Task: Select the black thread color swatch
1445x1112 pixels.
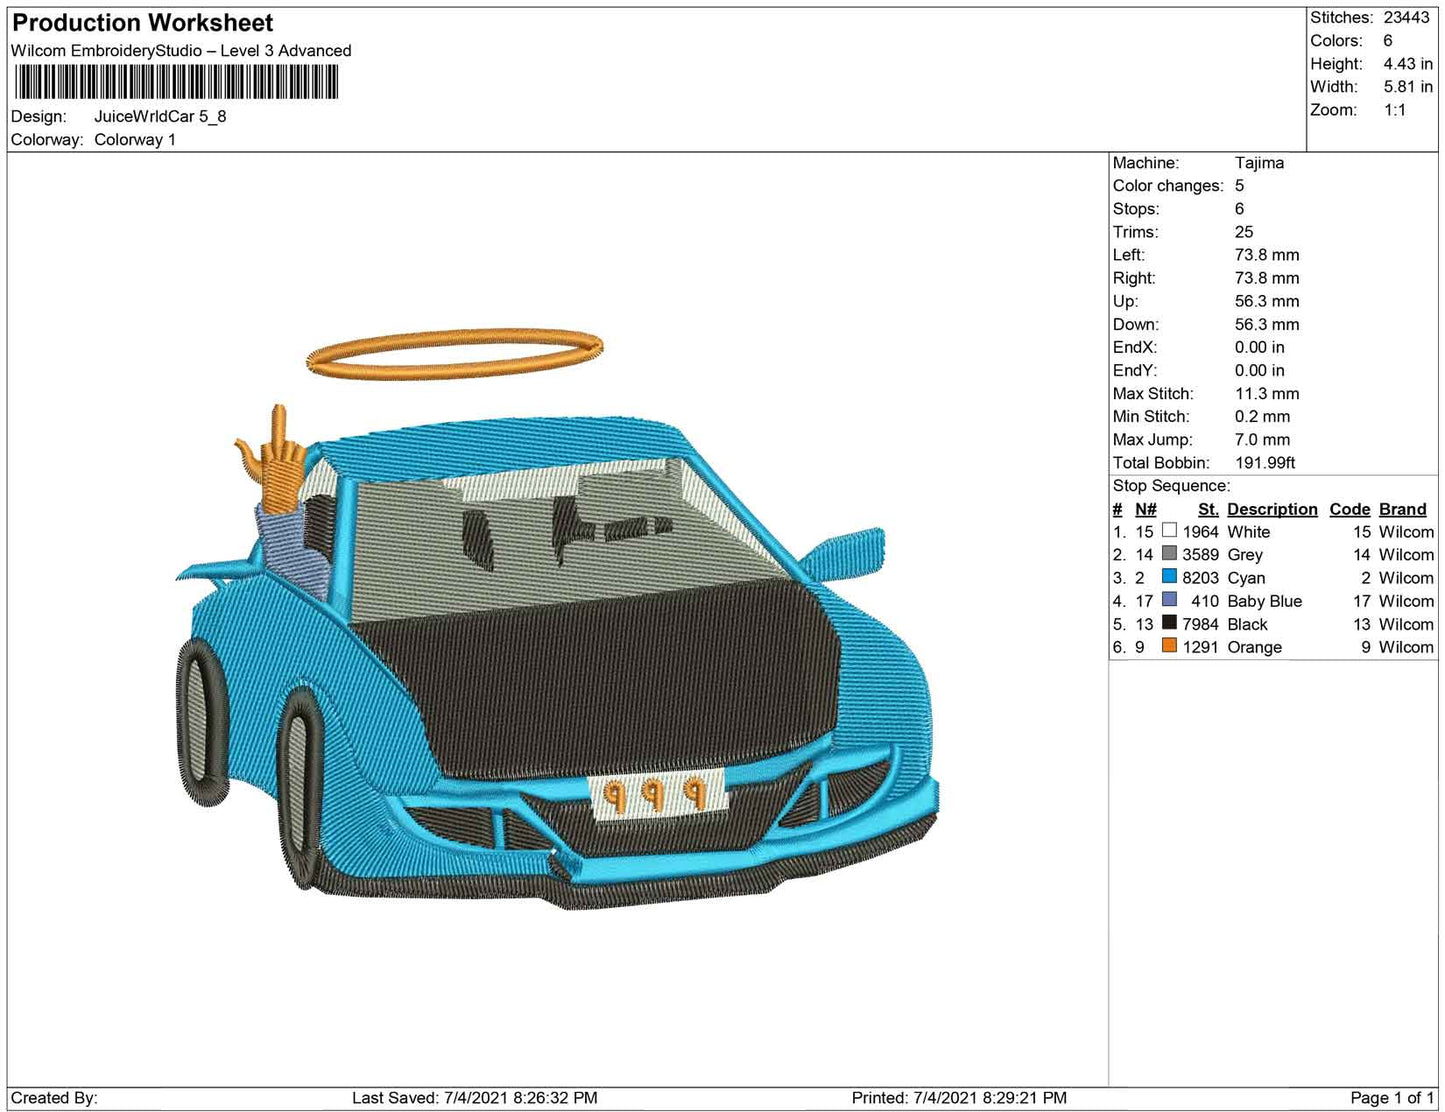Action: click(1169, 623)
